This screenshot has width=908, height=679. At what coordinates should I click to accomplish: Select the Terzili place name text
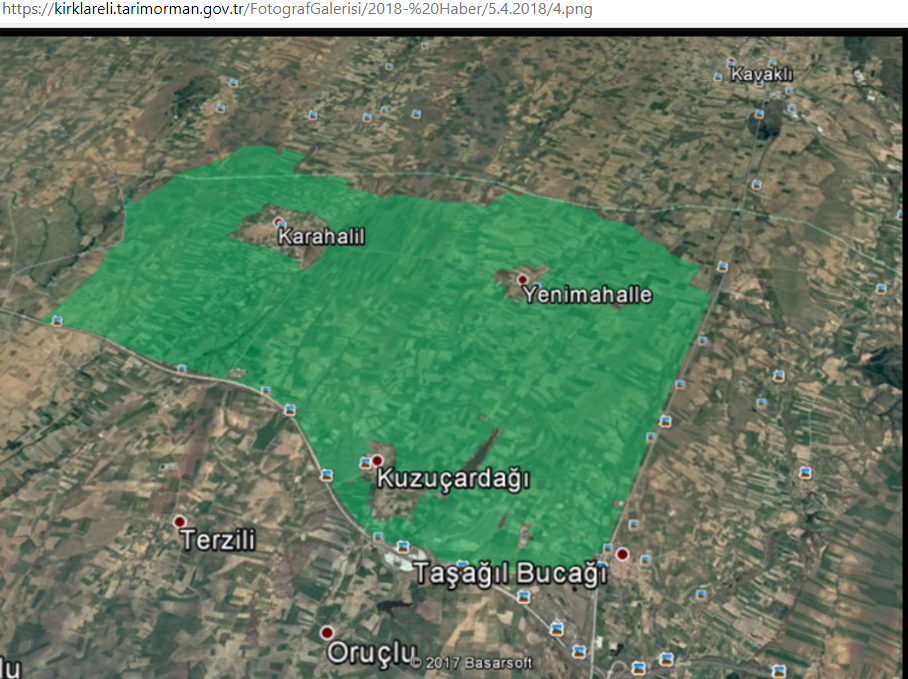pyautogui.click(x=218, y=540)
